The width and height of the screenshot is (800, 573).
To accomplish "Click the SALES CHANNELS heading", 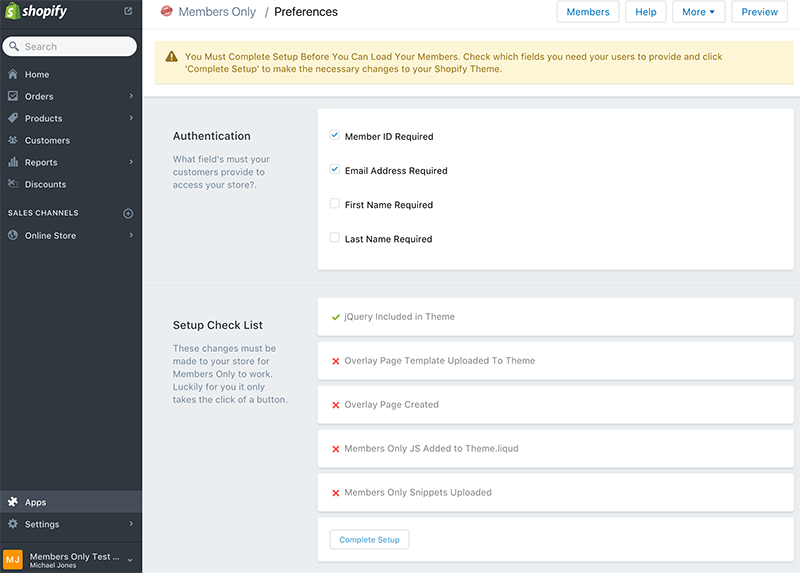I will [43, 213].
